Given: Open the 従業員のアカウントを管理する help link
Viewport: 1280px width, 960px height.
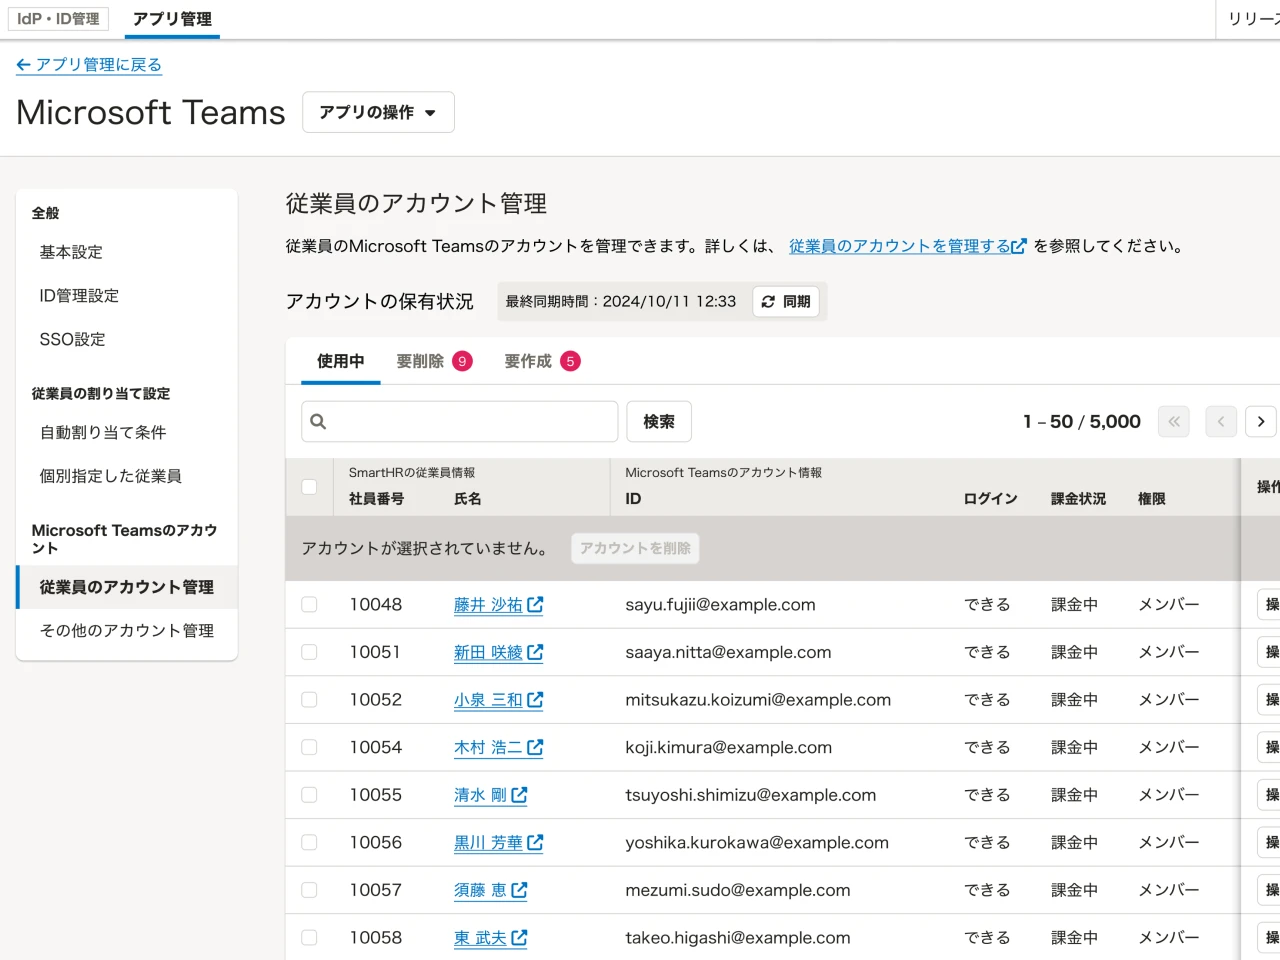Looking at the screenshot, I should tap(907, 246).
